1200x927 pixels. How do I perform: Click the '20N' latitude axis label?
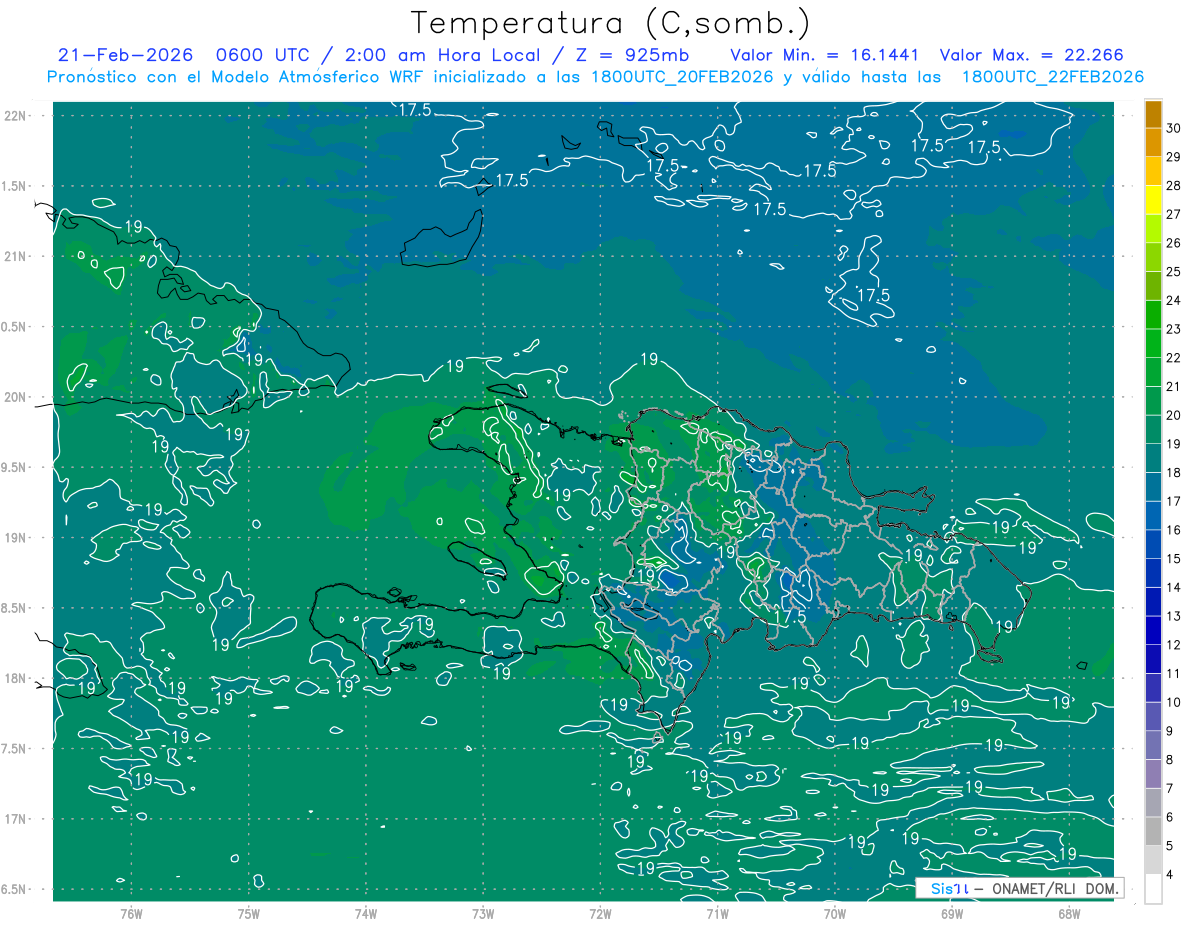tap(17, 397)
